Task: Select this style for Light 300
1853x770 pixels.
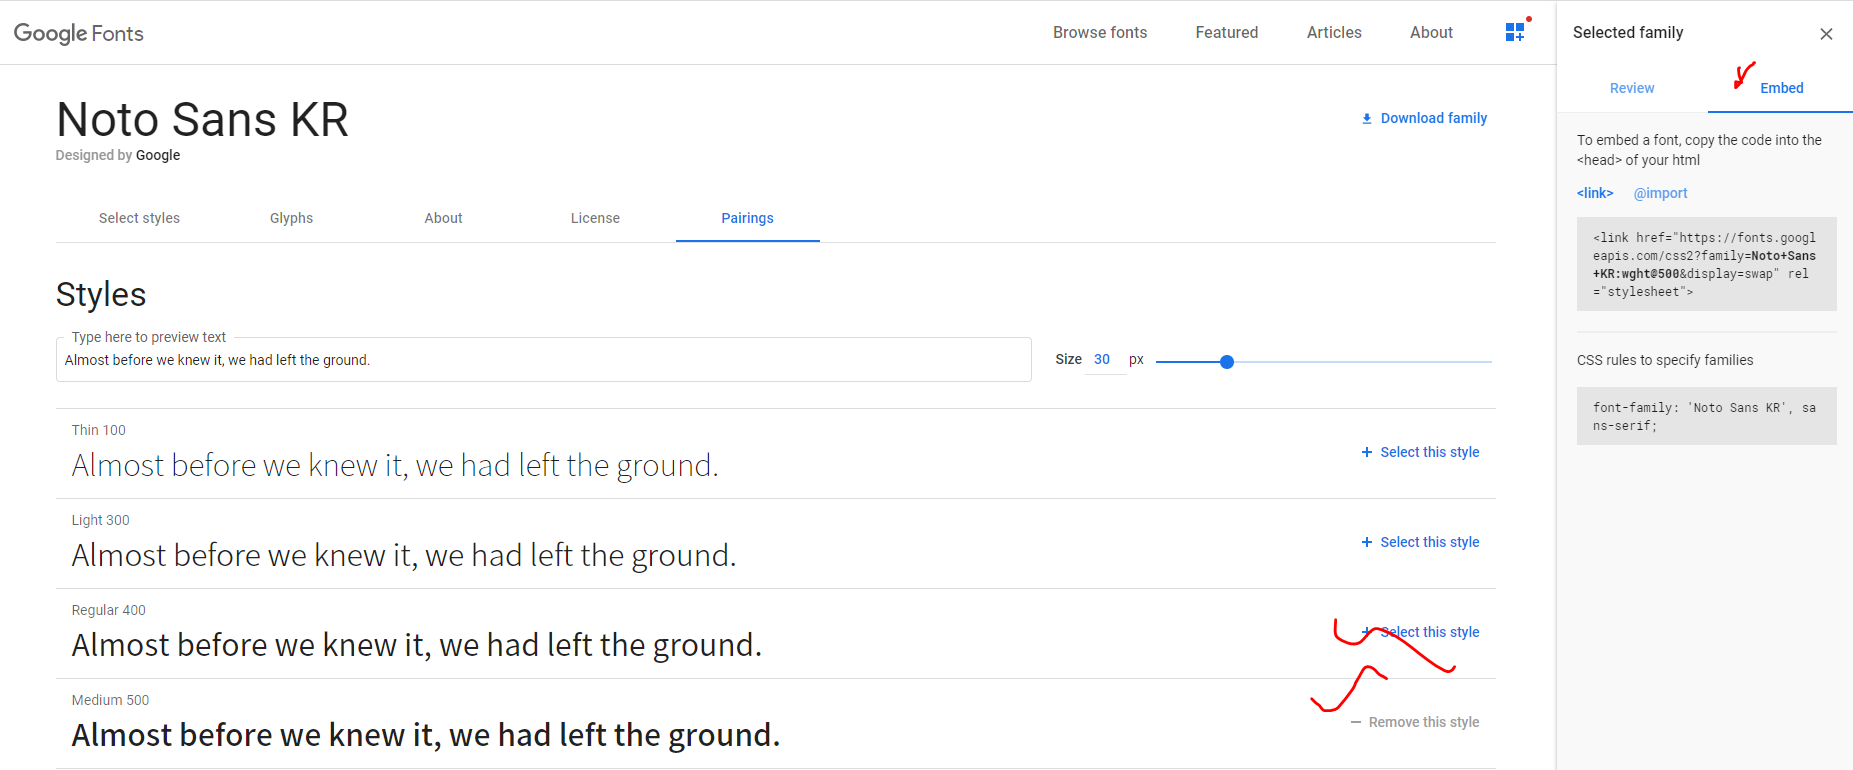Action: click(x=1420, y=542)
